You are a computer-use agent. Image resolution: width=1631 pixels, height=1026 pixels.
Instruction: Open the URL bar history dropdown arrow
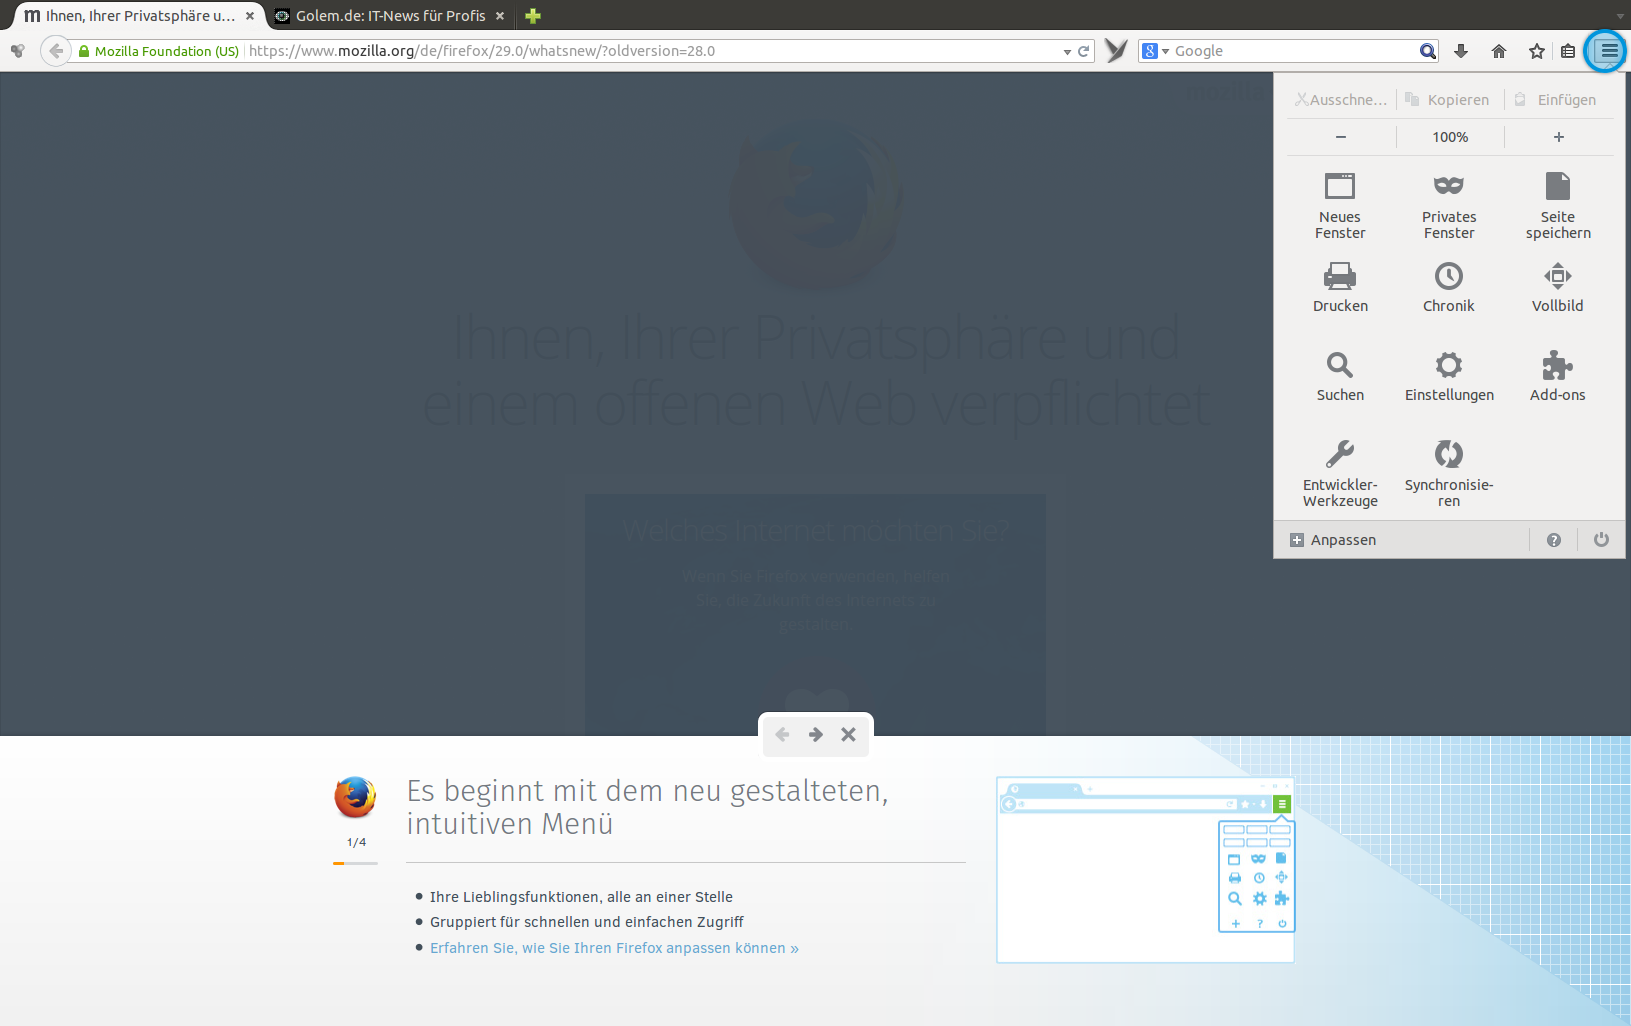pyautogui.click(x=1068, y=51)
